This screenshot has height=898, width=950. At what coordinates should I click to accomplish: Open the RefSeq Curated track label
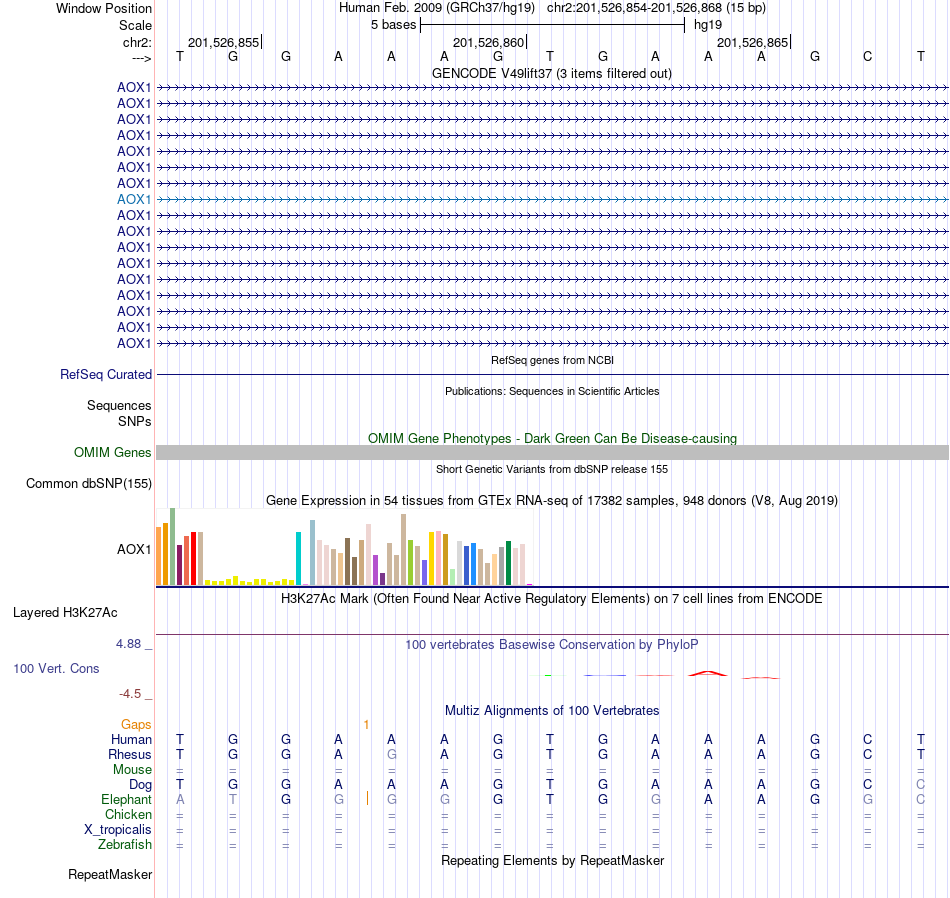coord(106,374)
